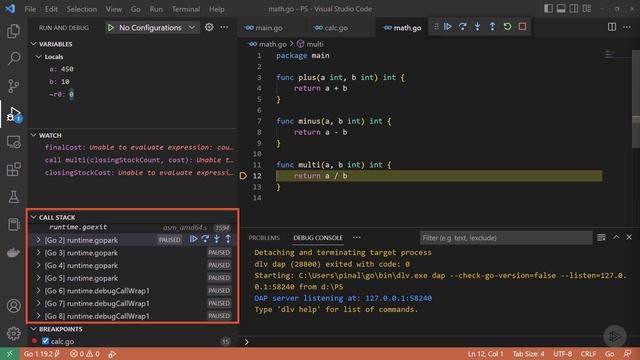
Task: Step Over in the debug toolbar
Action: point(462,27)
